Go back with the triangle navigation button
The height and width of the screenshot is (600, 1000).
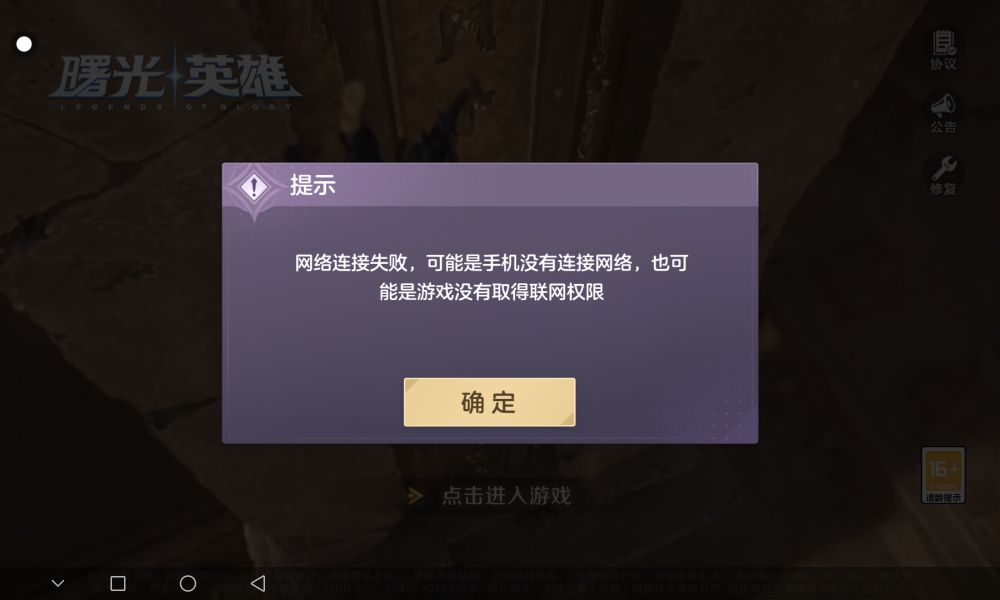tap(258, 583)
